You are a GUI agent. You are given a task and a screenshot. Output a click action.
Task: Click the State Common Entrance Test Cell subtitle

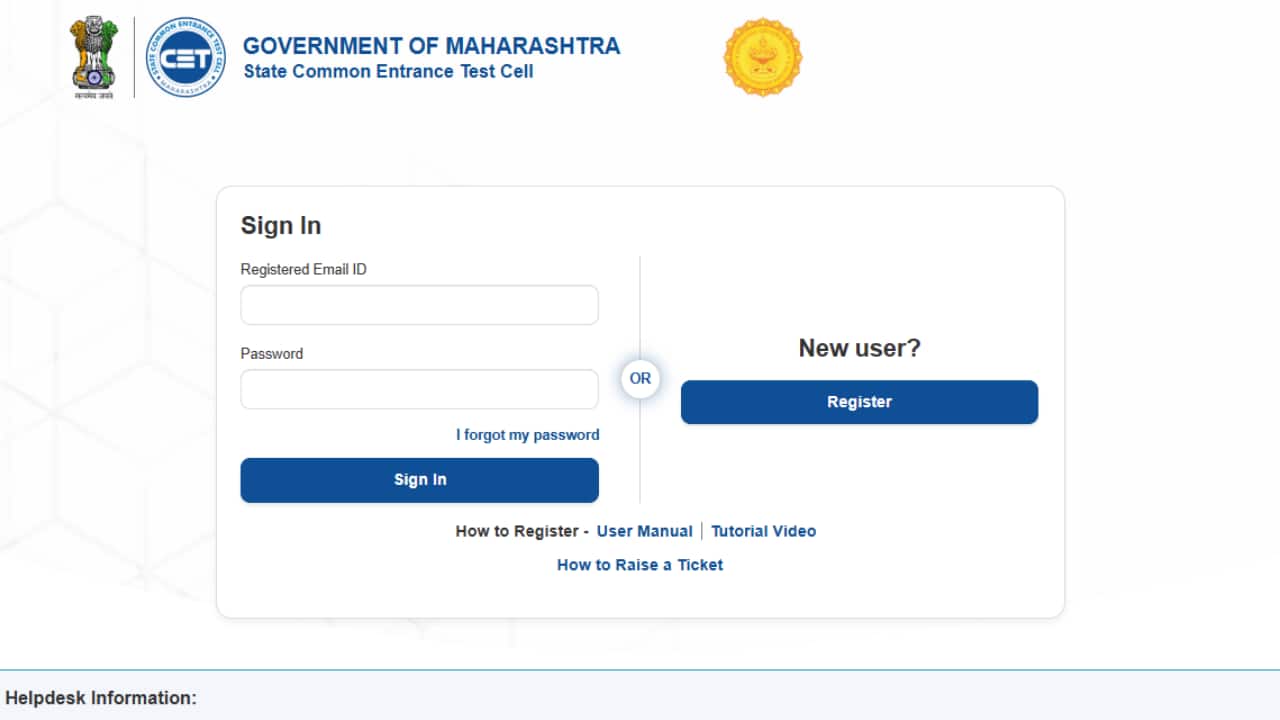click(x=389, y=71)
